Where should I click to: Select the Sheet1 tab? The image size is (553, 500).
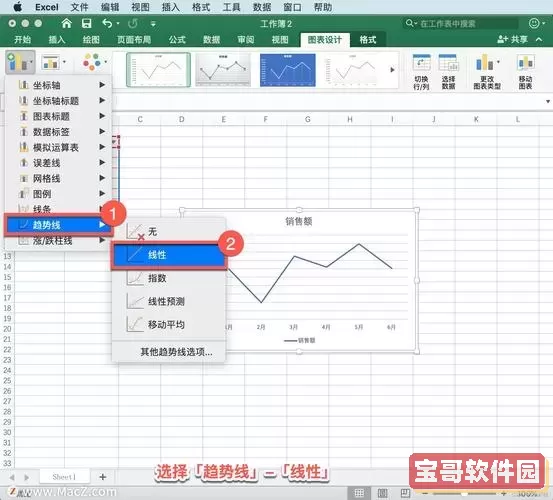click(x=64, y=477)
